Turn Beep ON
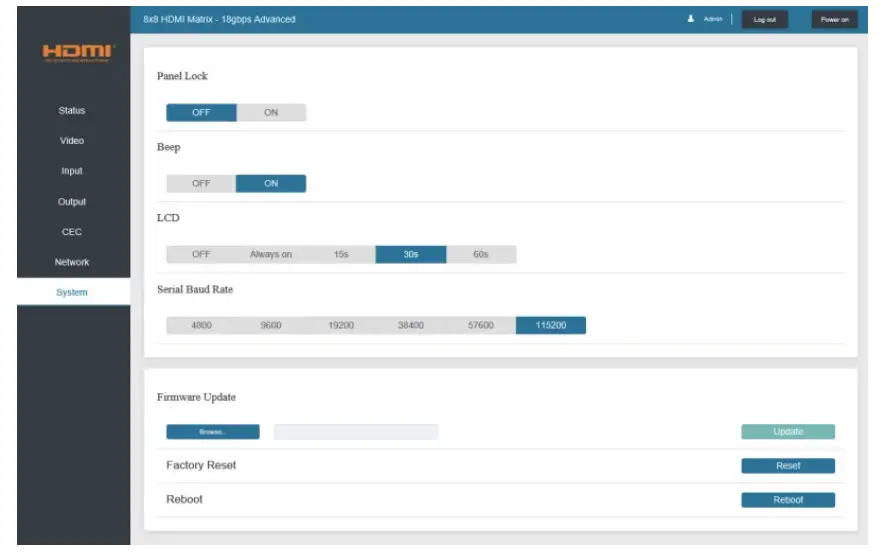The height and width of the screenshot is (554, 885). coord(271,184)
